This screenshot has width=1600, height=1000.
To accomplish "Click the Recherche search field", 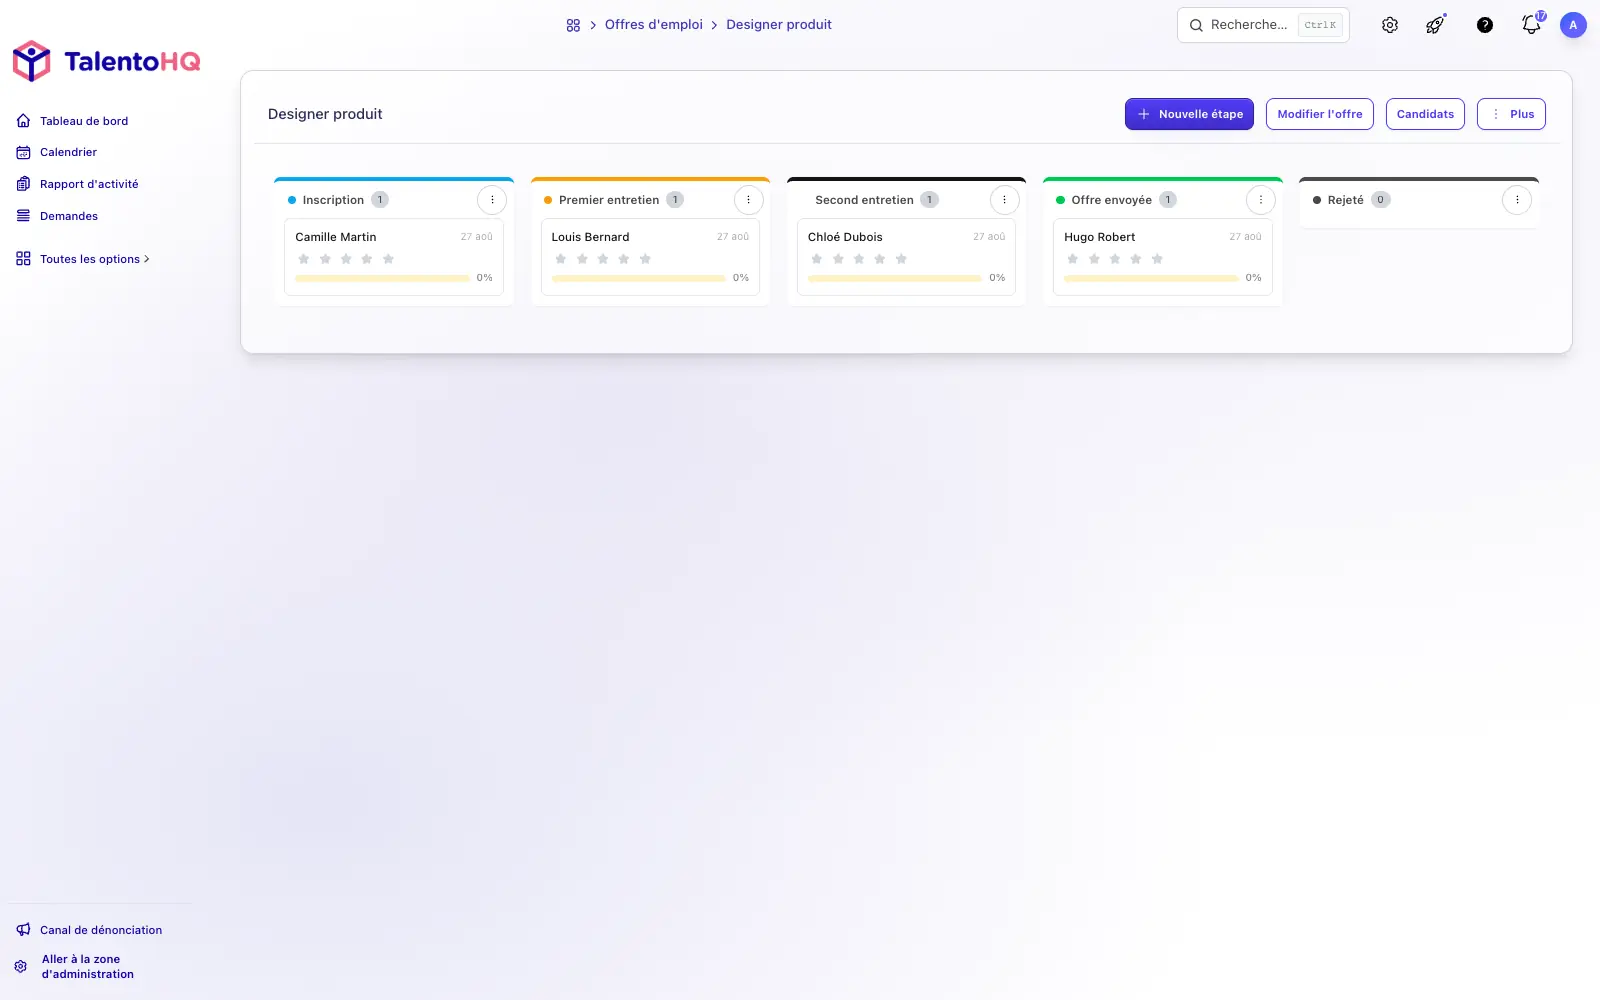I will [x=1263, y=25].
